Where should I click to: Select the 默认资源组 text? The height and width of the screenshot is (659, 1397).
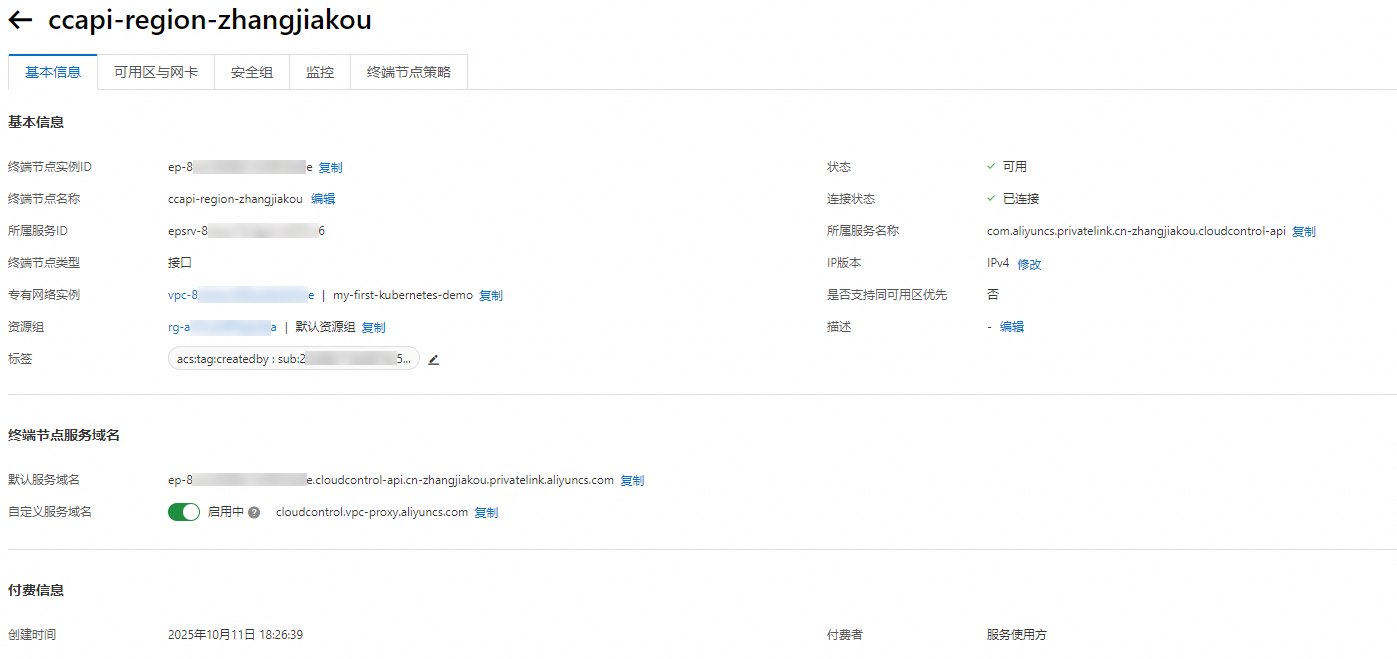[x=325, y=328]
